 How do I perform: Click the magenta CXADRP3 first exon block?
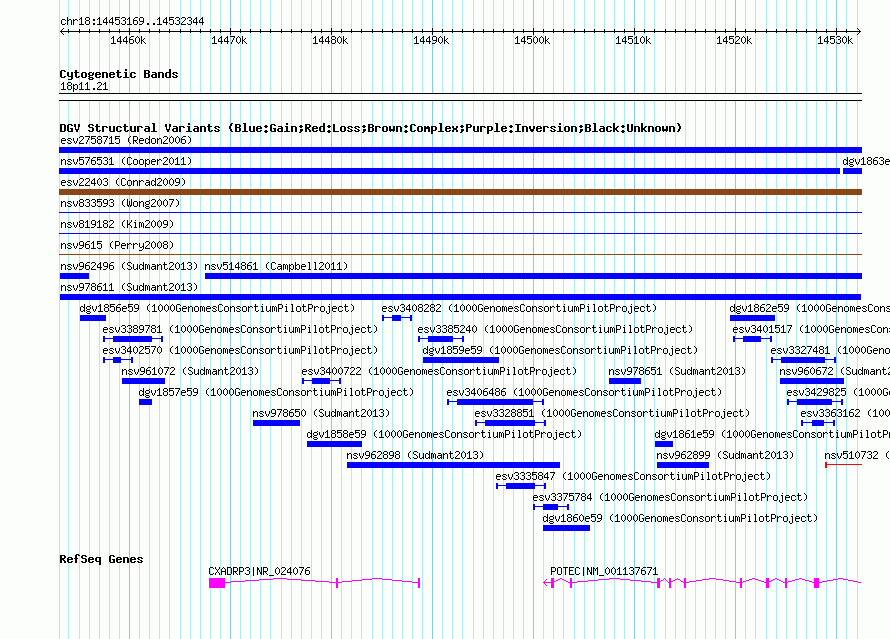tap(217, 583)
